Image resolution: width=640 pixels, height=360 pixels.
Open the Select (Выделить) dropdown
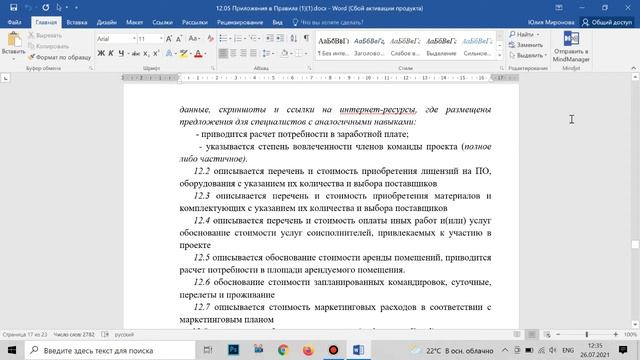click(x=527, y=55)
